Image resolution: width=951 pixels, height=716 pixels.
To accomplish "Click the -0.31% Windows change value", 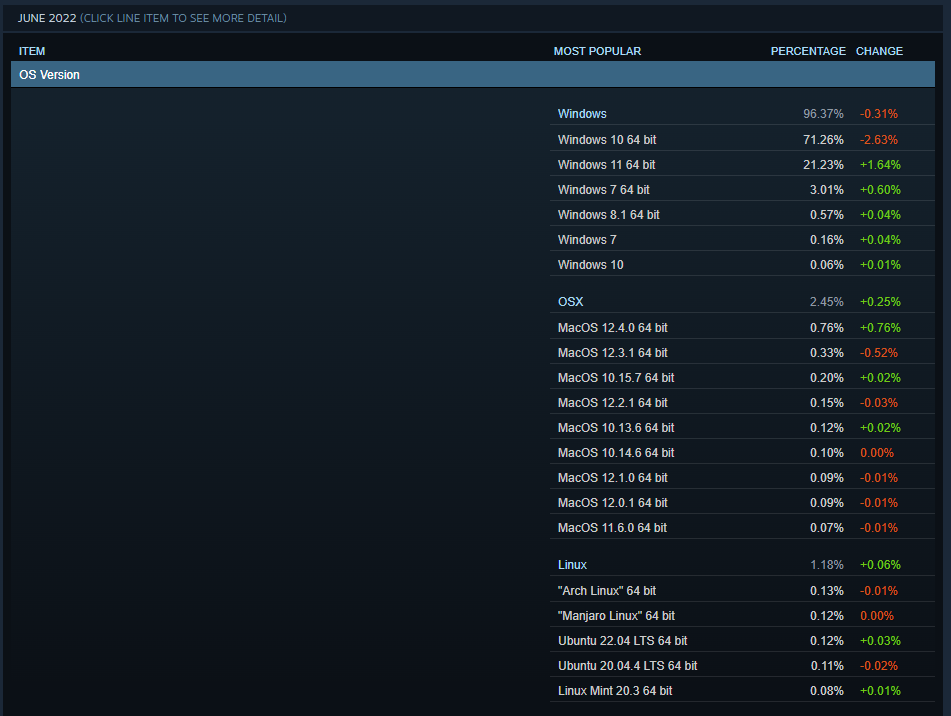I will (x=878, y=114).
